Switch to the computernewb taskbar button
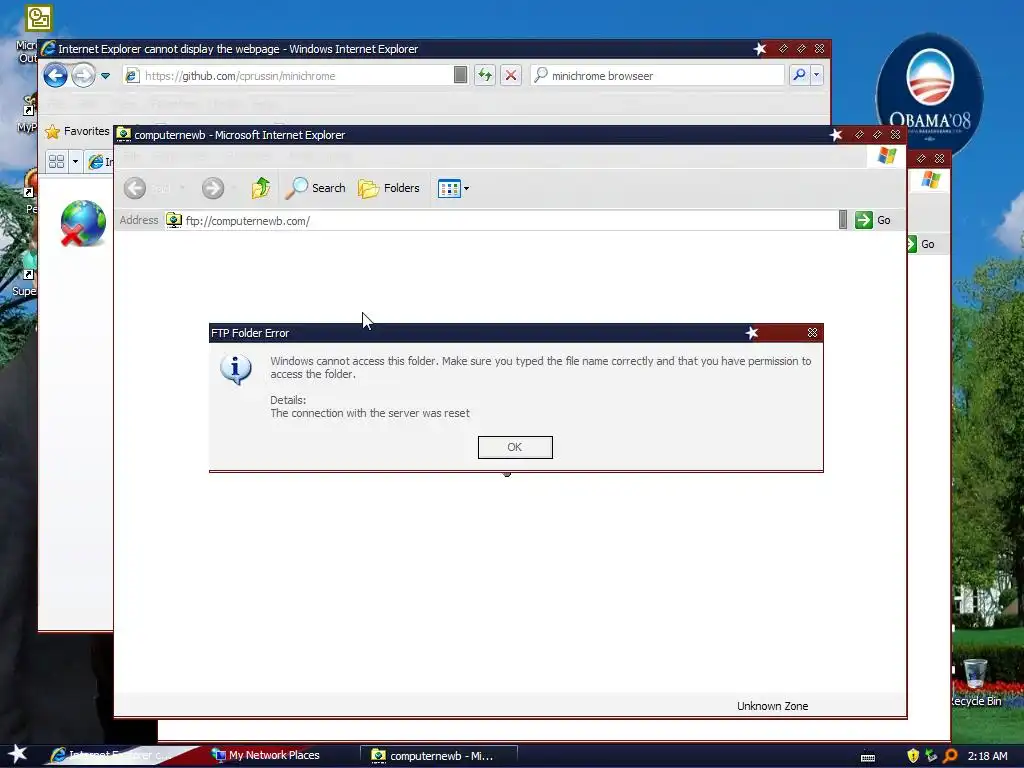This screenshot has width=1024, height=768. pos(439,756)
